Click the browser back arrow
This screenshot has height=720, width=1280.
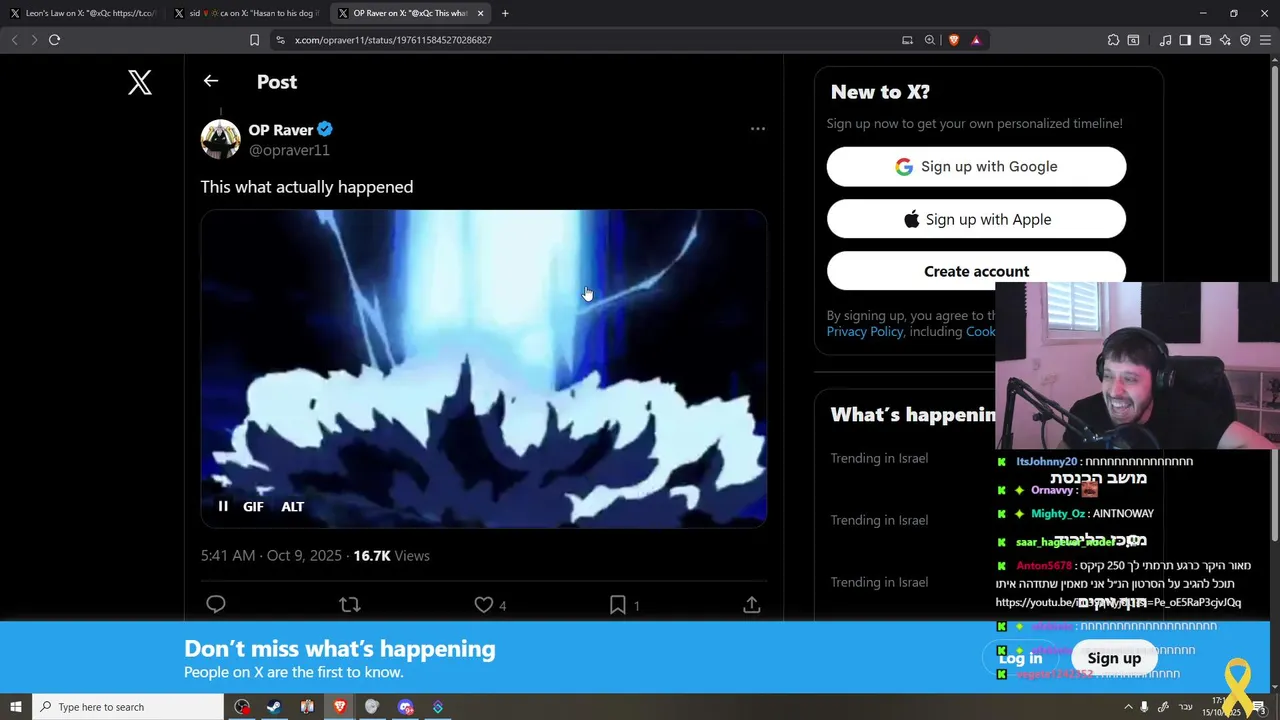14,40
